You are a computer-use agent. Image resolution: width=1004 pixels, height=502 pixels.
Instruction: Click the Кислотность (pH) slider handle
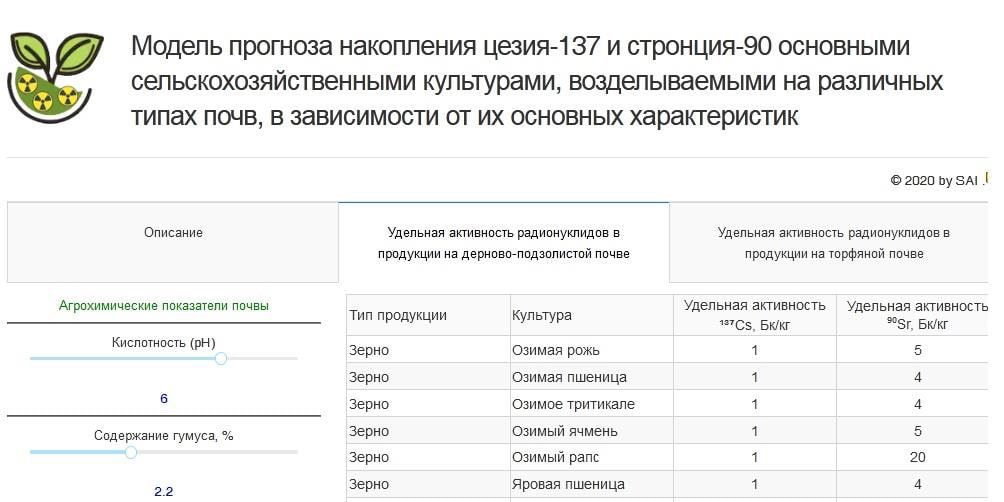221,358
